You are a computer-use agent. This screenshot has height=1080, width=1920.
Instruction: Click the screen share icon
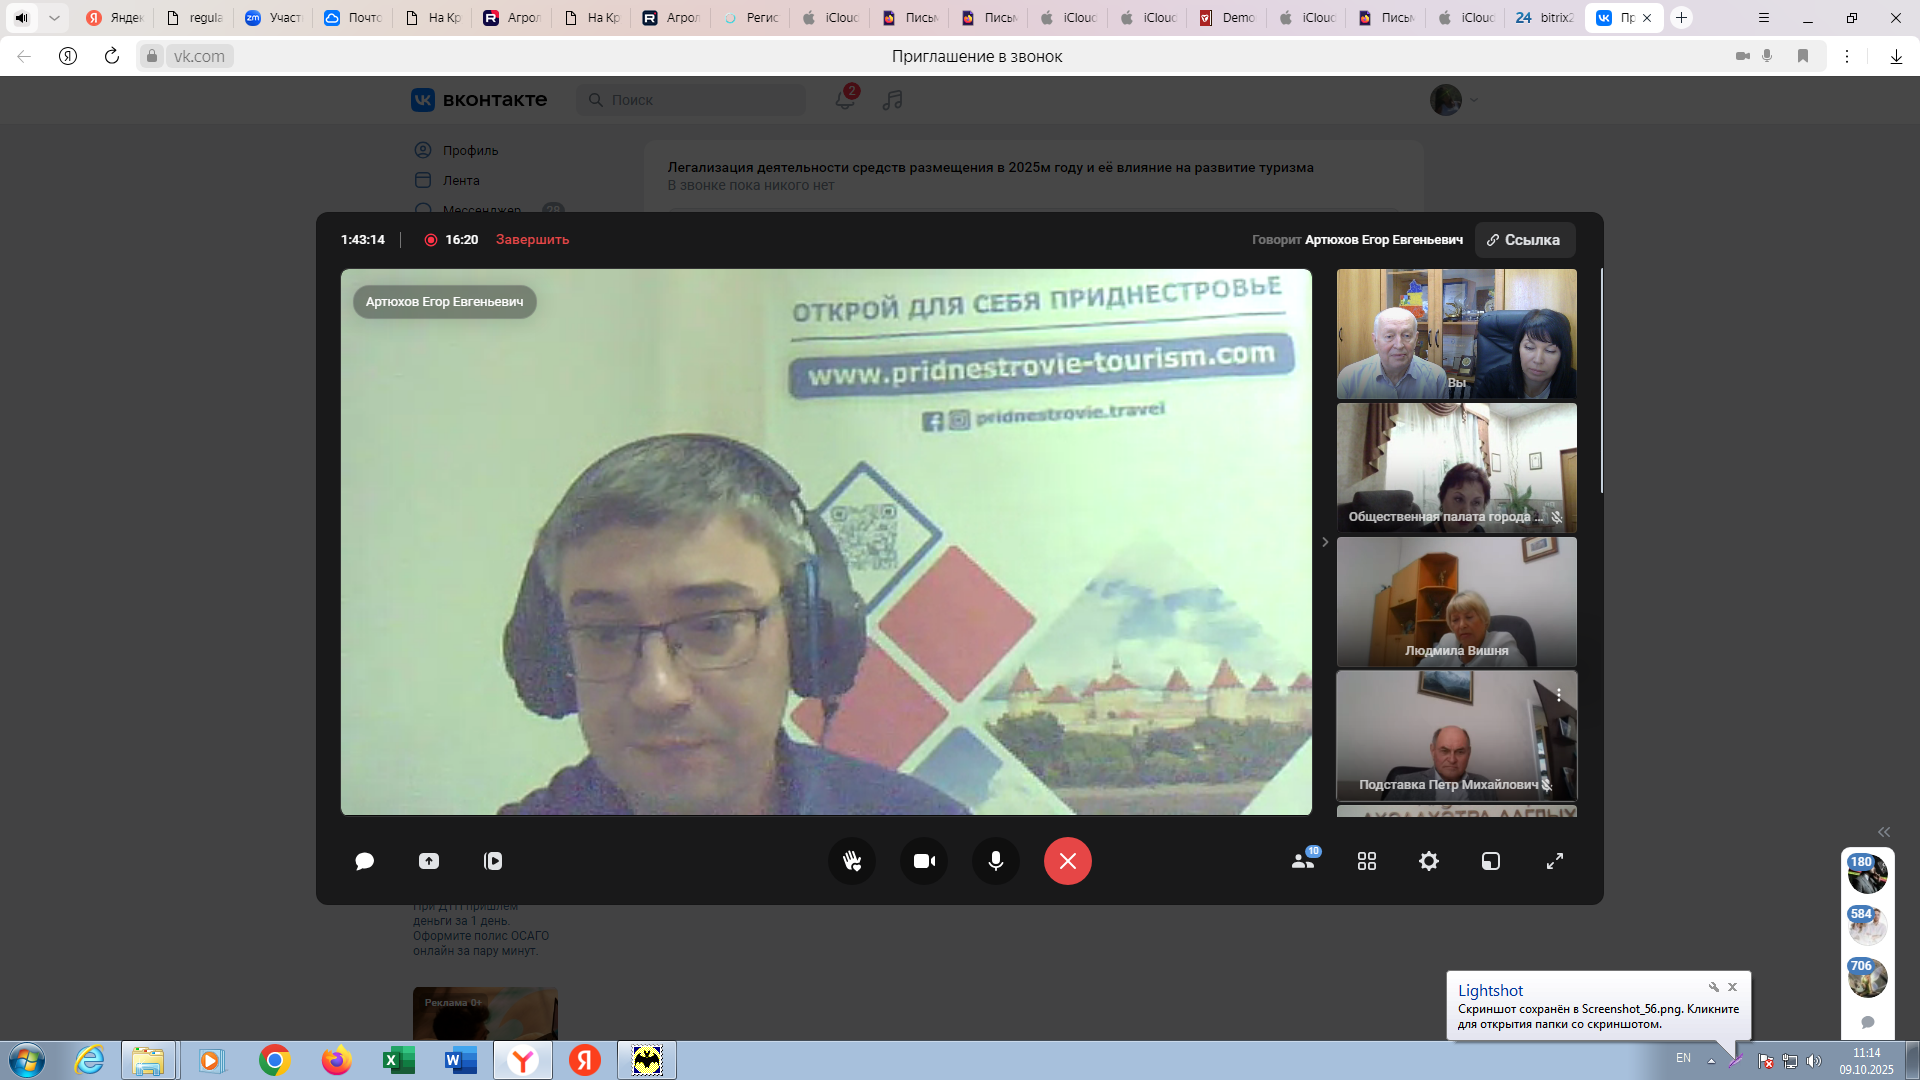[429, 861]
